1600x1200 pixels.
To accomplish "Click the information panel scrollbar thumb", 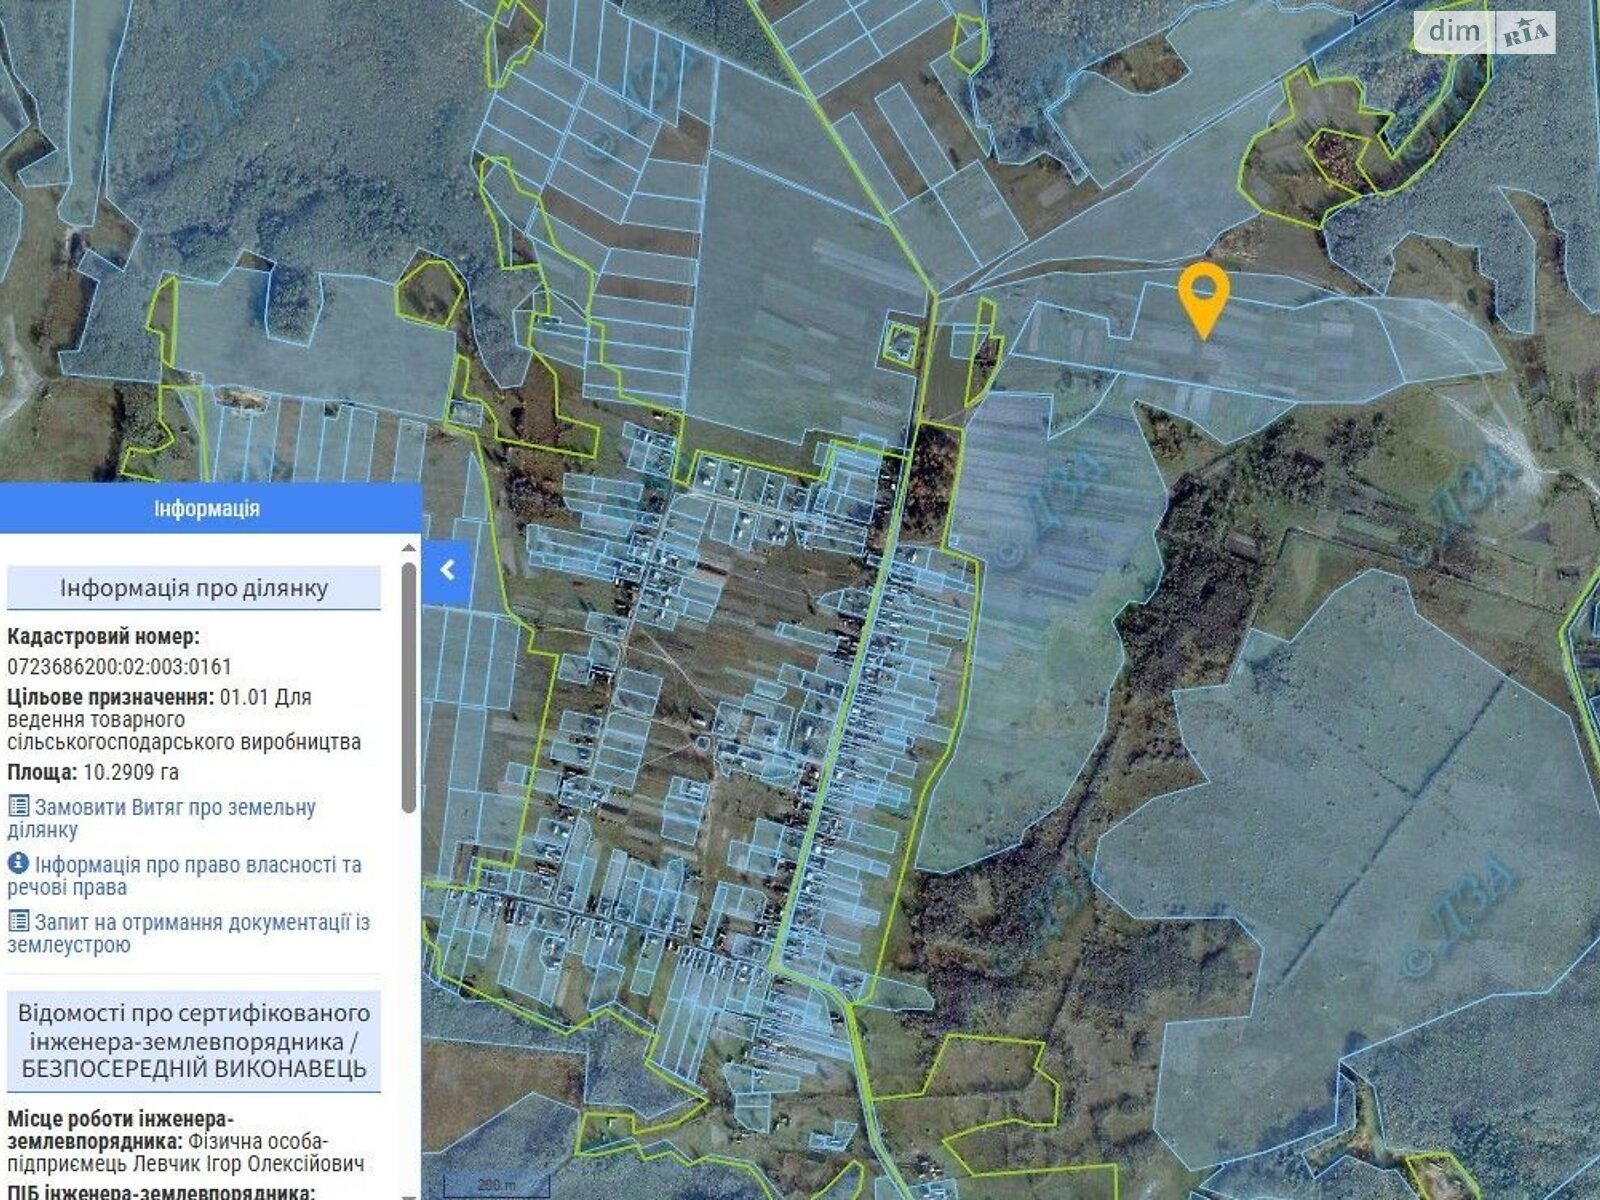I will pos(408,688).
